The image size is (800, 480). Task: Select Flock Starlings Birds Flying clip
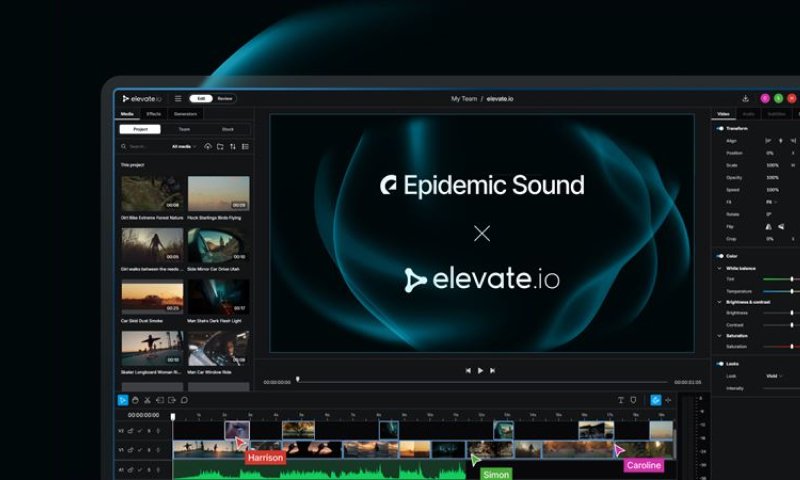tap(218, 193)
